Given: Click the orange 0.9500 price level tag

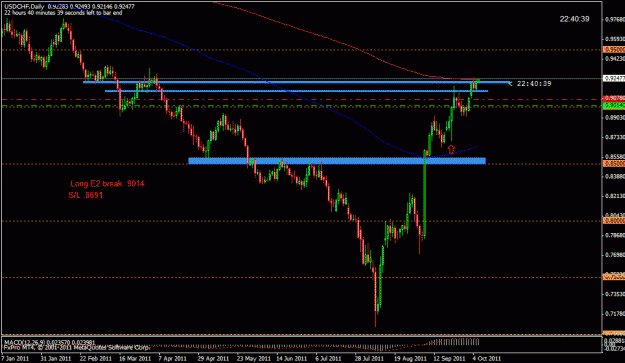Looking at the screenshot, I should 614,50.
